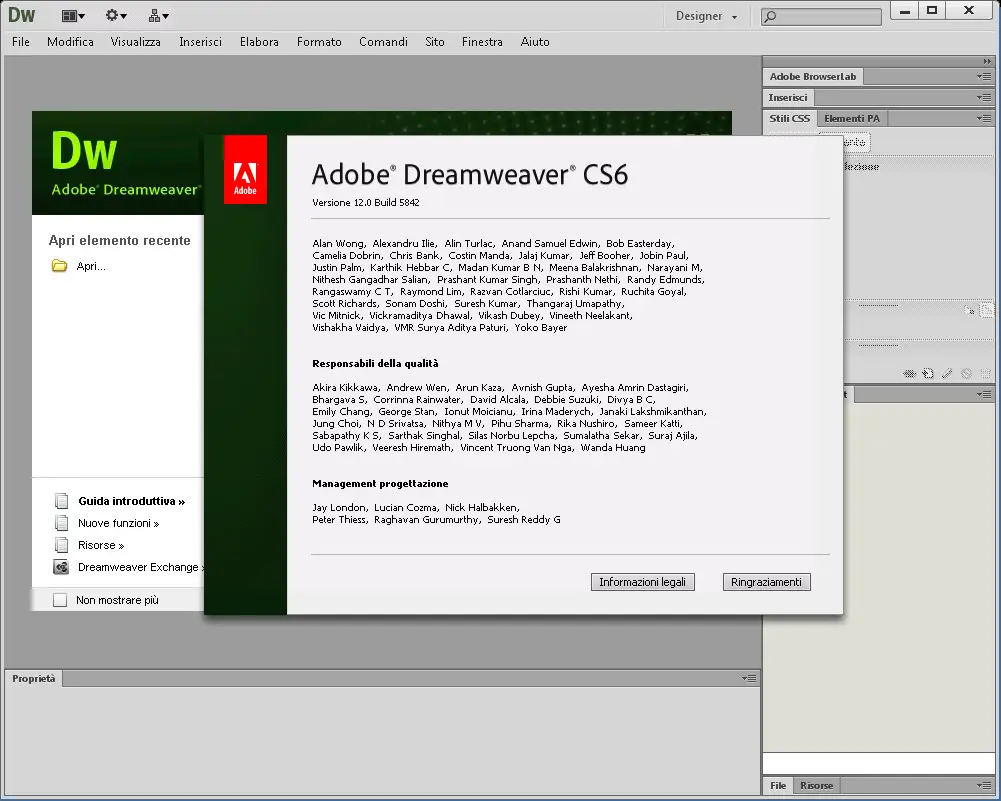Select the Proprietà panel tab

[x=34, y=678]
